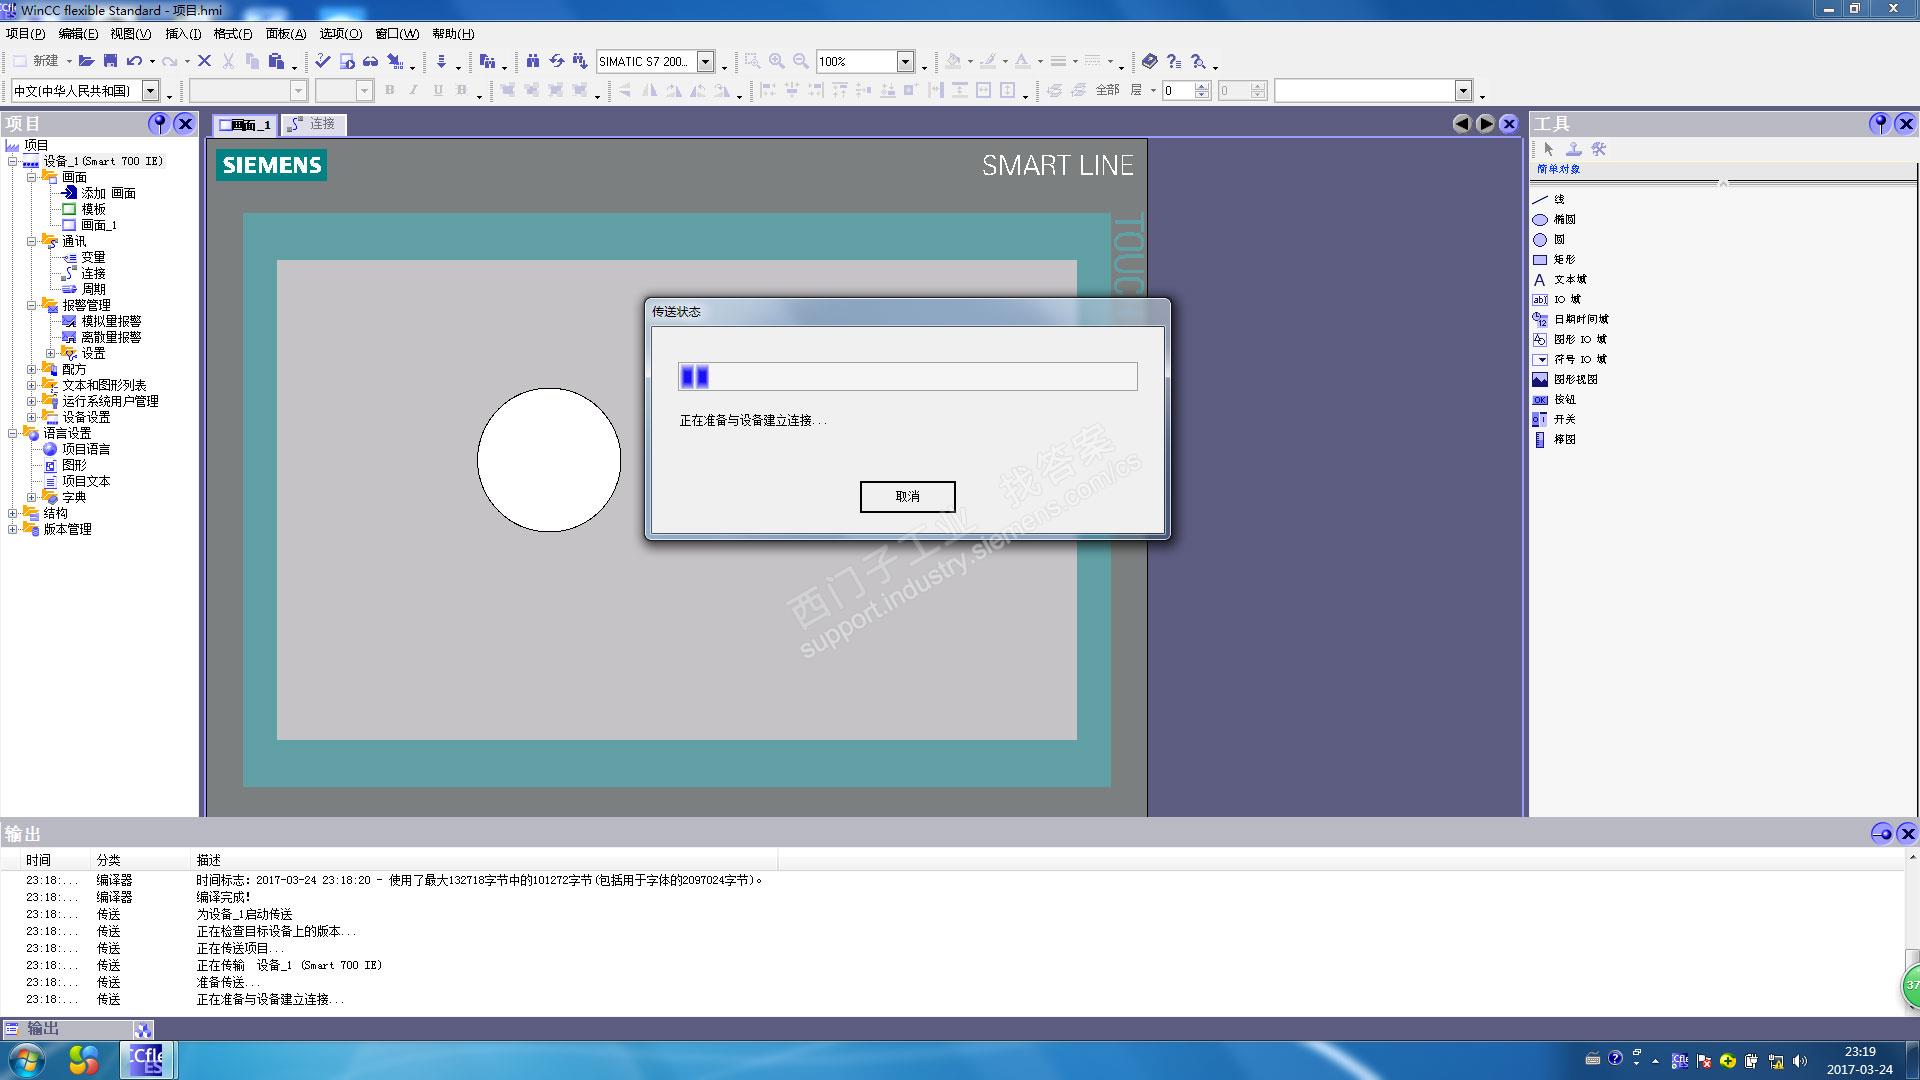Click the Open project folder icon
Viewport: 1920px width, 1080px height.
(87, 61)
